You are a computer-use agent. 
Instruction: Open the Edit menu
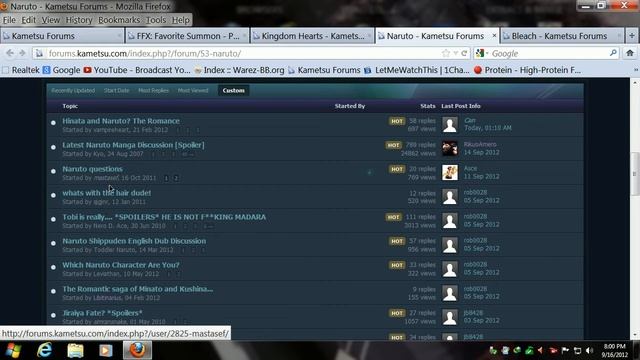pyautogui.click(x=28, y=20)
